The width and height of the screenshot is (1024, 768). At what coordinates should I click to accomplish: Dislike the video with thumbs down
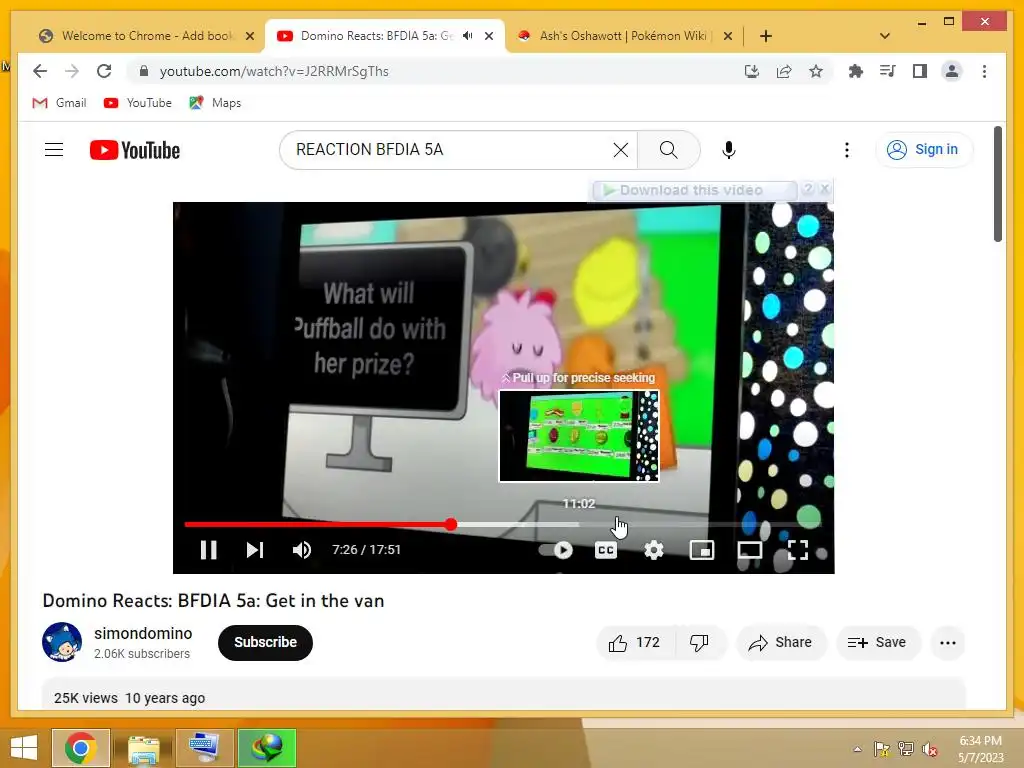point(699,643)
